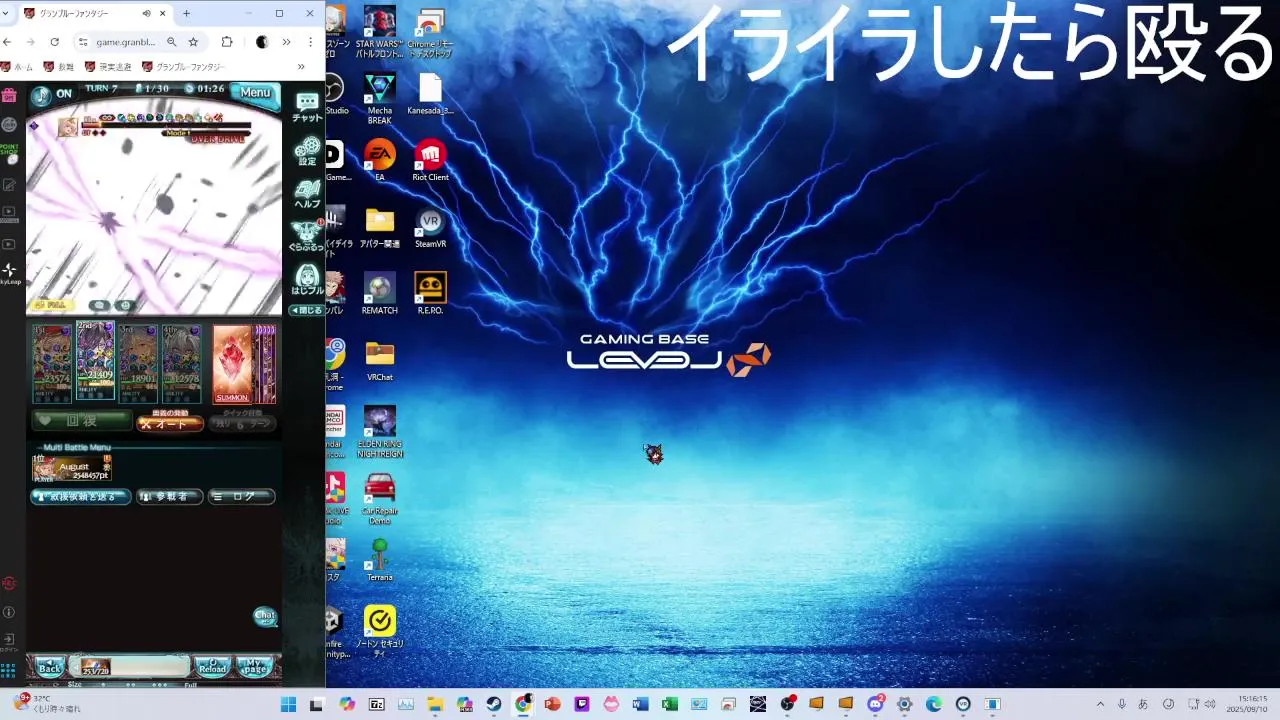
Task: Click the ログイン login icon in sidebar
Action: pyautogui.click(x=9, y=641)
